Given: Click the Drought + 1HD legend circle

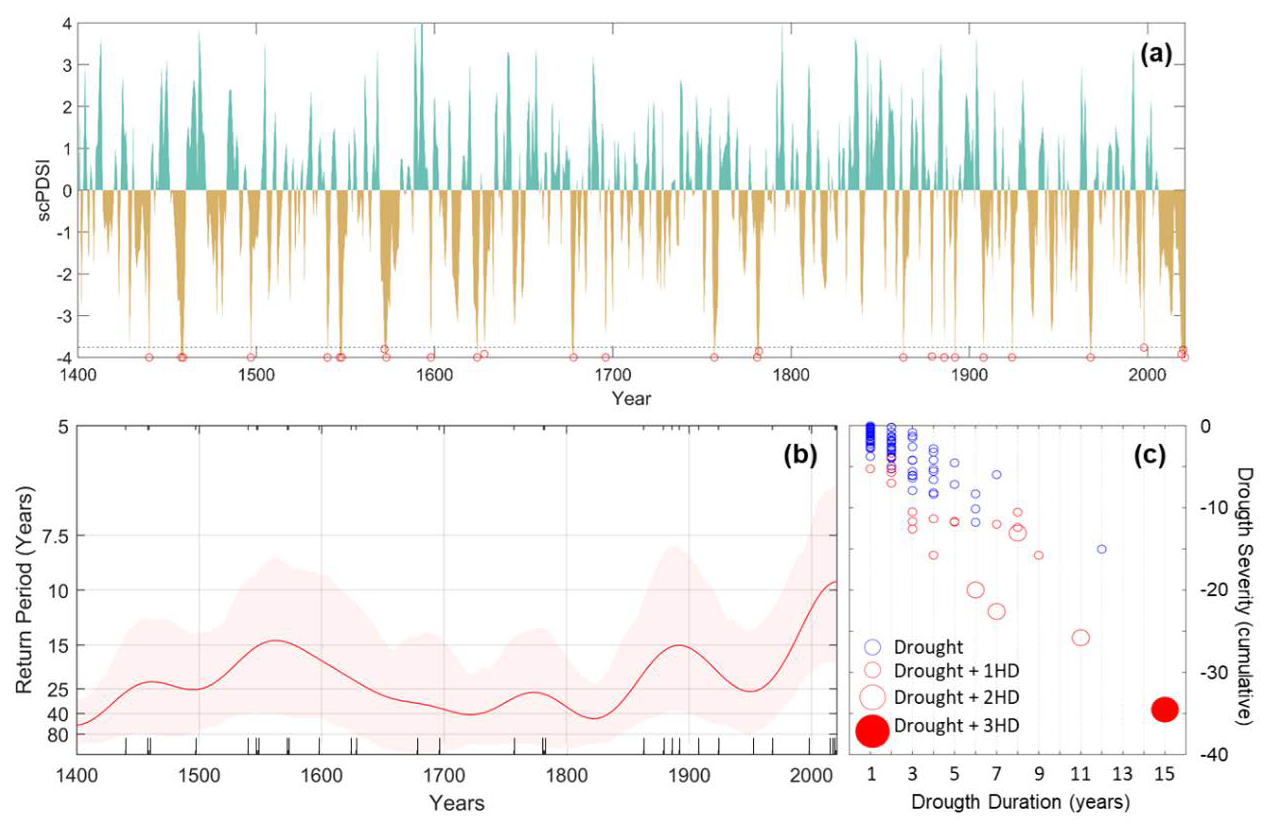Looking at the screenshot, I should coord(872,669).
